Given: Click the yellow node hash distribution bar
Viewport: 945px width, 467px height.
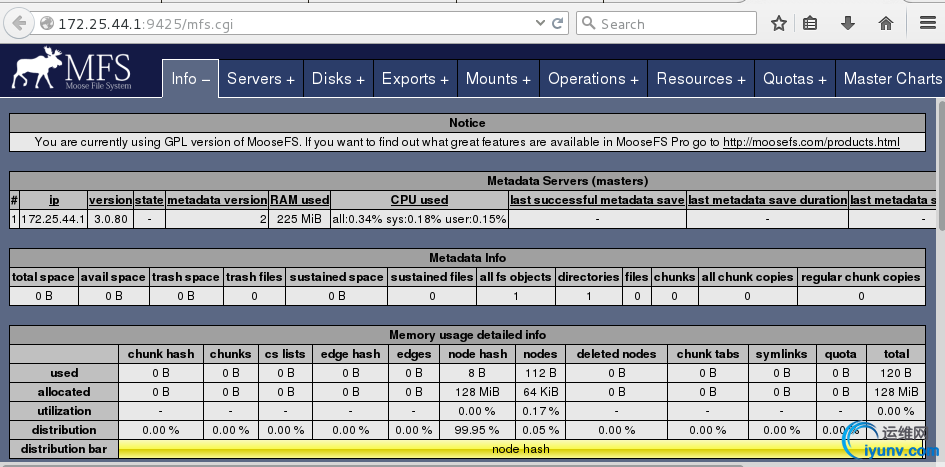Looking at the screenshot, I should pyautogui.click(x=521, y=449).
